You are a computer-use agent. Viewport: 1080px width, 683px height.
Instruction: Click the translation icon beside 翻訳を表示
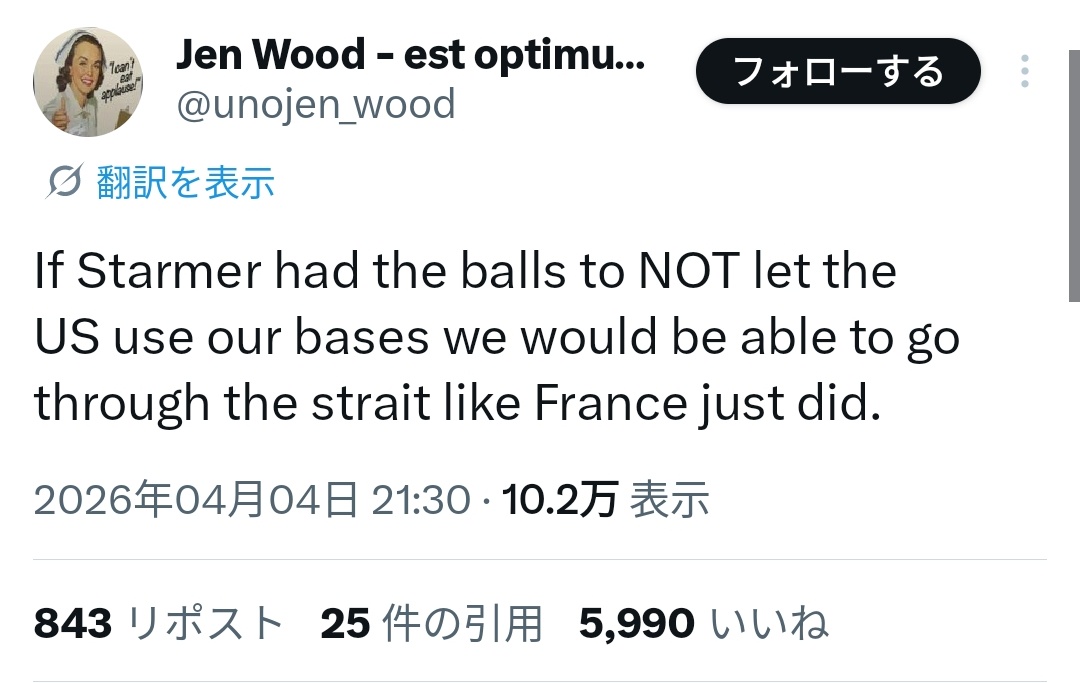(x=64, y=182)
